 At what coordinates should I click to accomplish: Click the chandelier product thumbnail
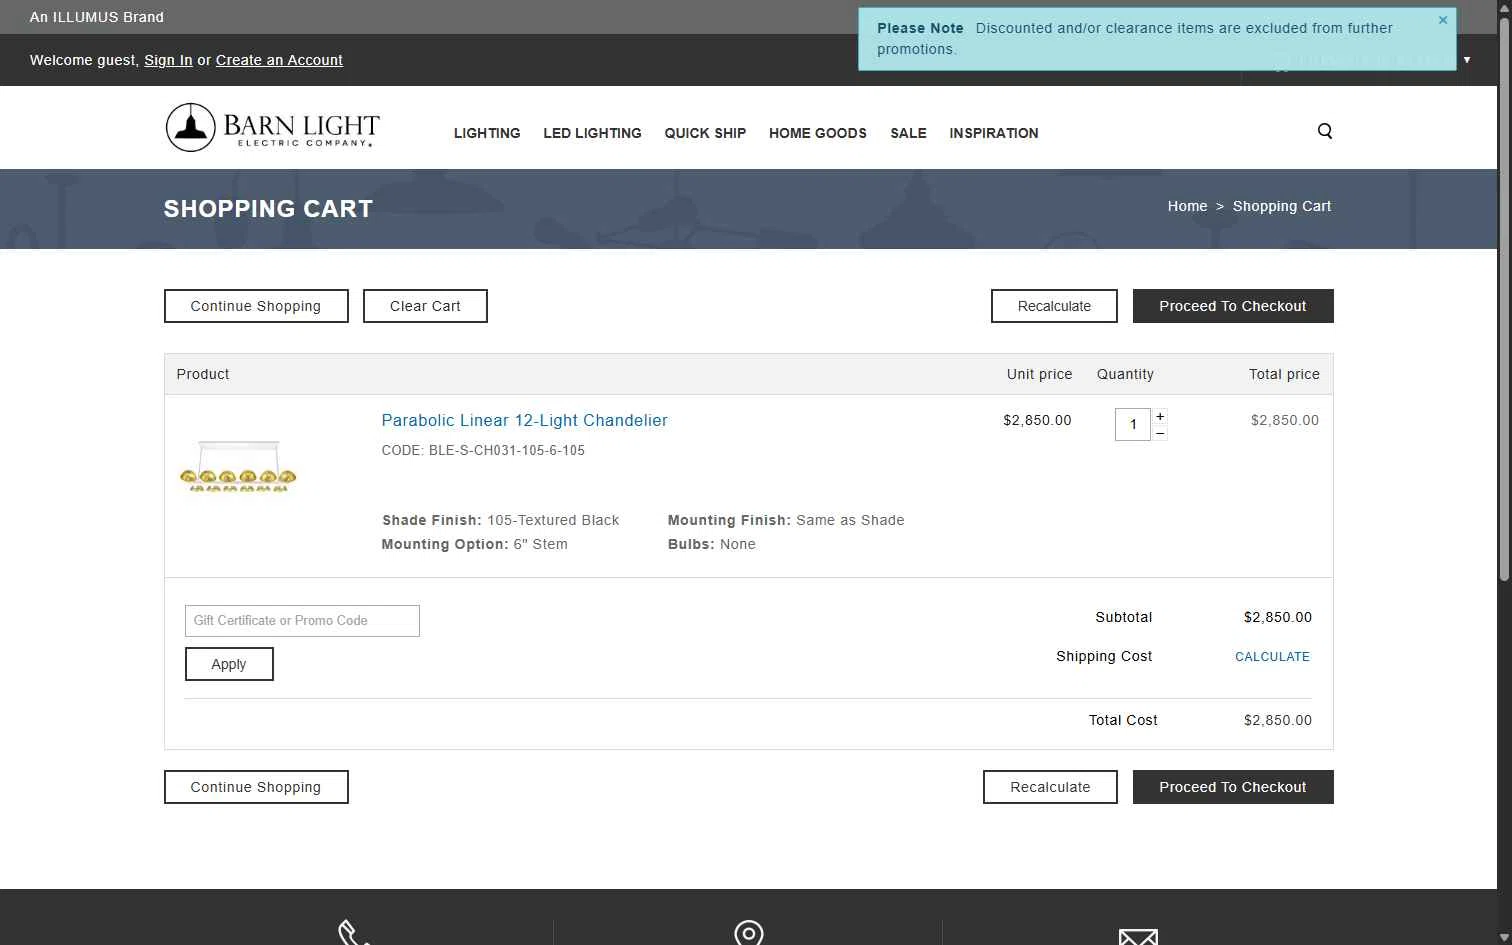pyautogui.click(x=238, y=467)
